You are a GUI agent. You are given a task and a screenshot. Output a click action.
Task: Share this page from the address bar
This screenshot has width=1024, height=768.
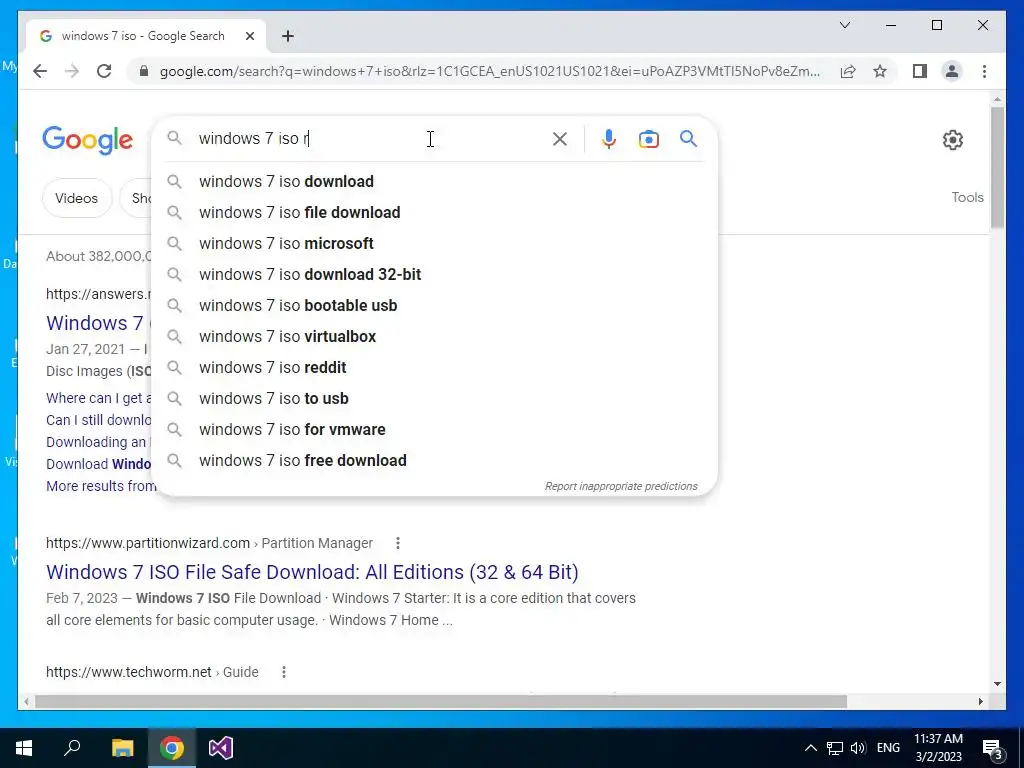click(848, 71)
